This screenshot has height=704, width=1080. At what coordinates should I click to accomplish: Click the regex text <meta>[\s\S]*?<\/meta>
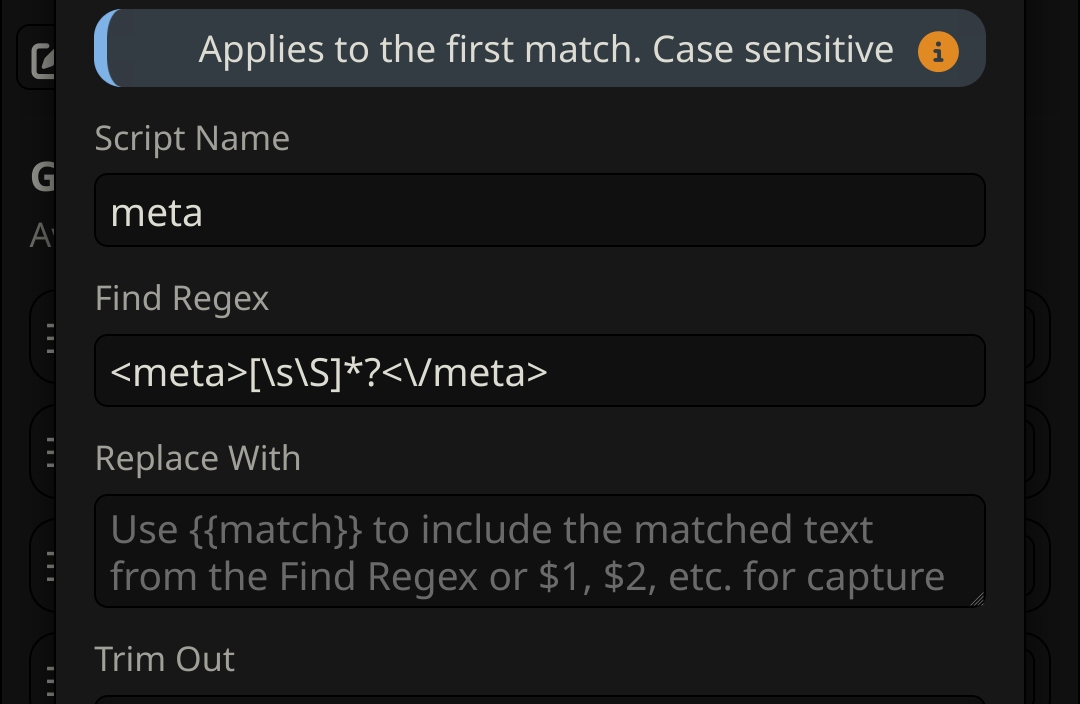click(x=329, y=373)
